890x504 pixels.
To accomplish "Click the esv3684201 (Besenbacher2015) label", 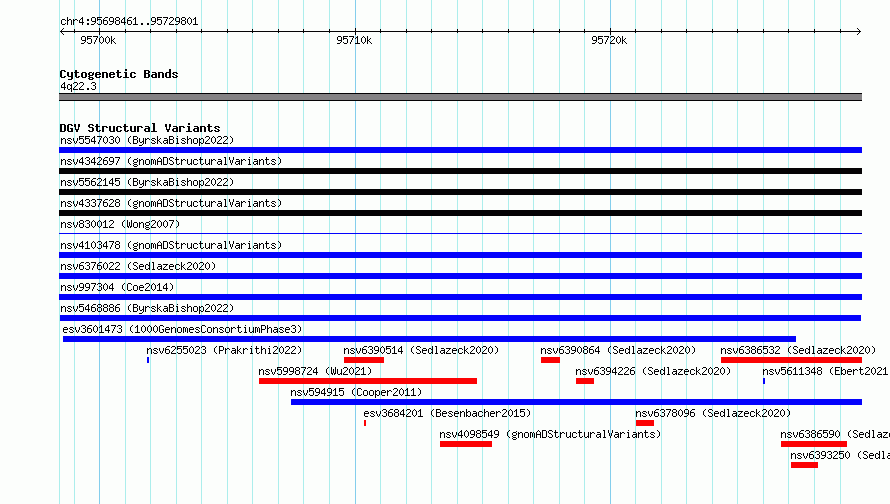I will [x=447, y=413].
